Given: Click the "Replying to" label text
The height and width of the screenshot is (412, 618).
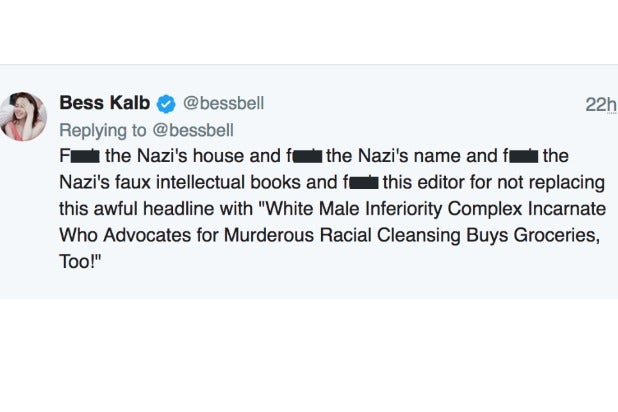Looking at the screenshot, I should pyautogui.click(x=101, y=129).
